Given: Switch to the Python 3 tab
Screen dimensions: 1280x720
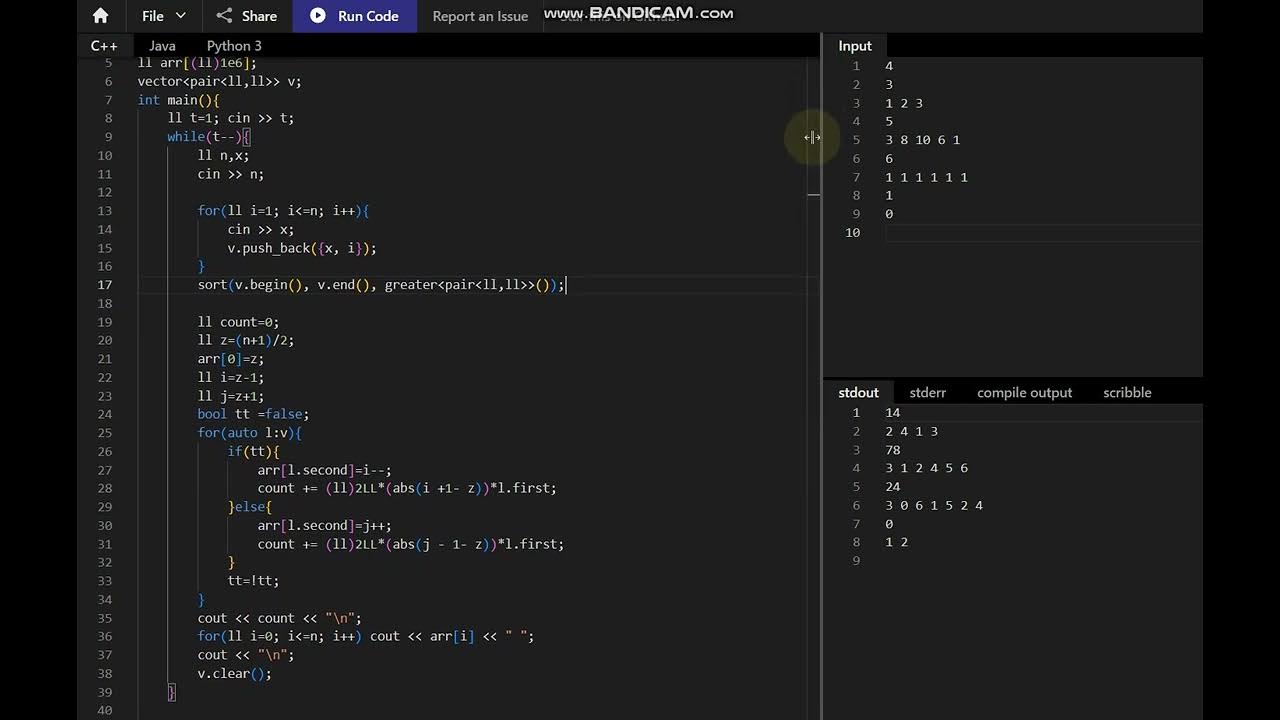Looking at the screenshot, I should click(234, 46).
